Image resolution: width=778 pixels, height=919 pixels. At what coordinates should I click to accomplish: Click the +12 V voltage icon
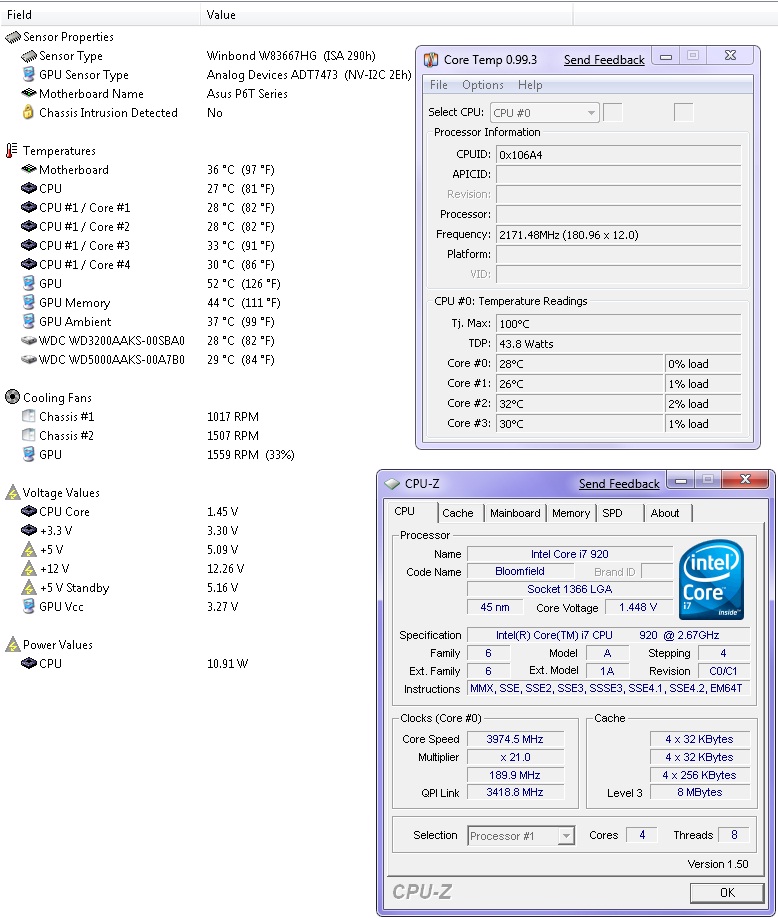pos(29,568)
